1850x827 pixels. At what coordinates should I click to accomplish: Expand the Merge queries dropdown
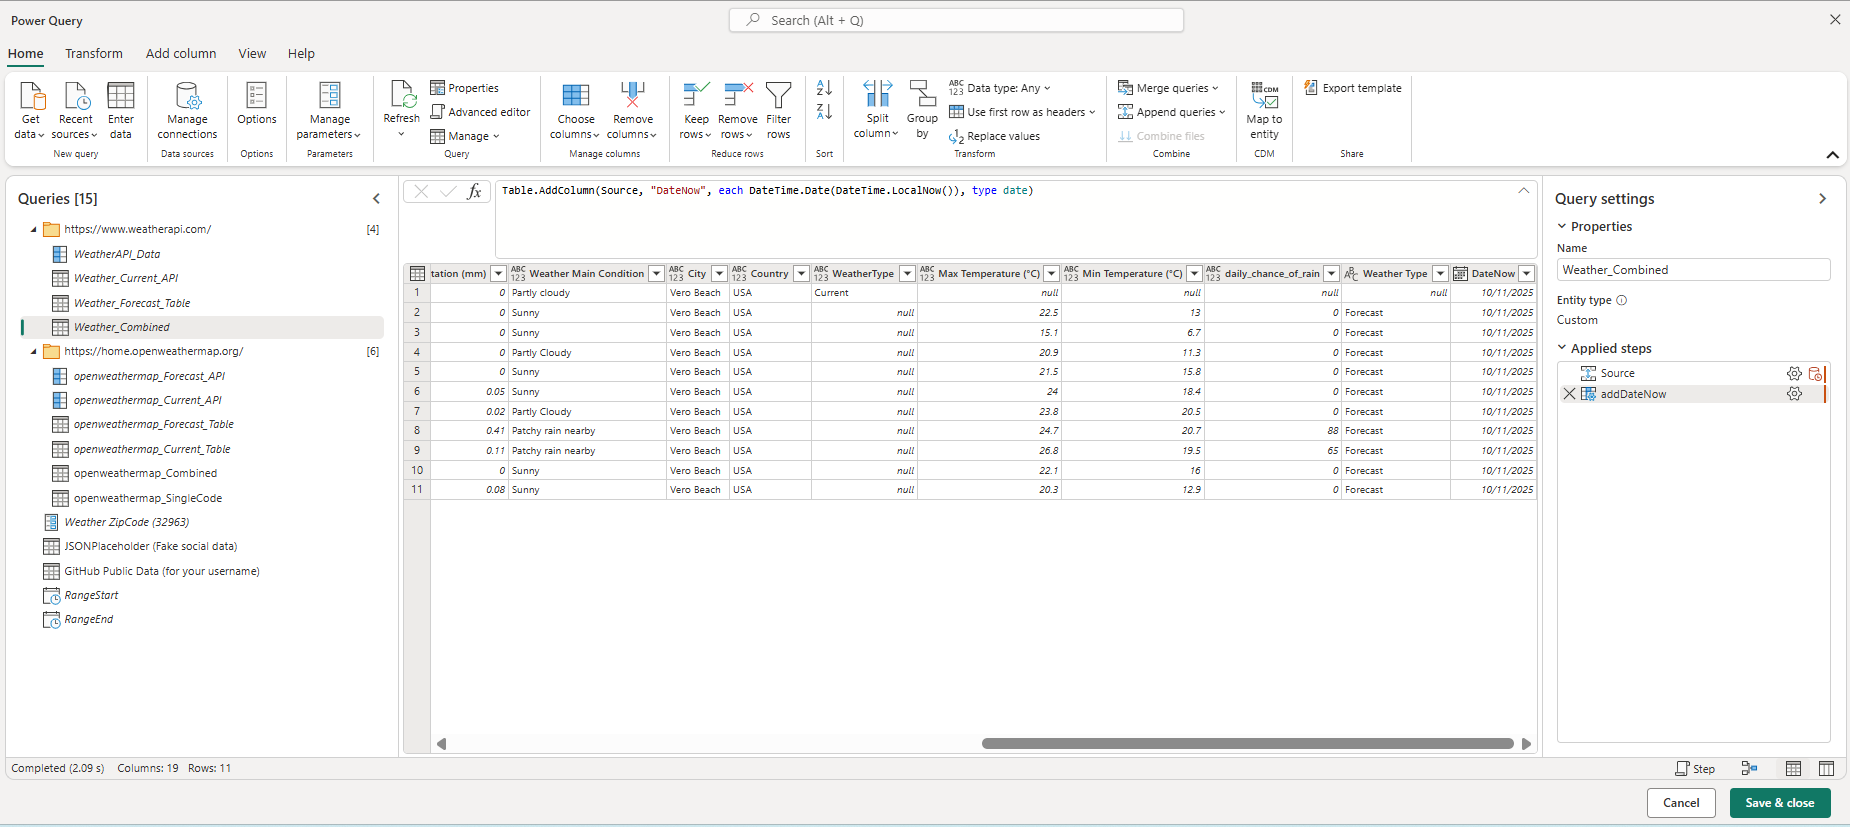click(x=1215, y=88)
